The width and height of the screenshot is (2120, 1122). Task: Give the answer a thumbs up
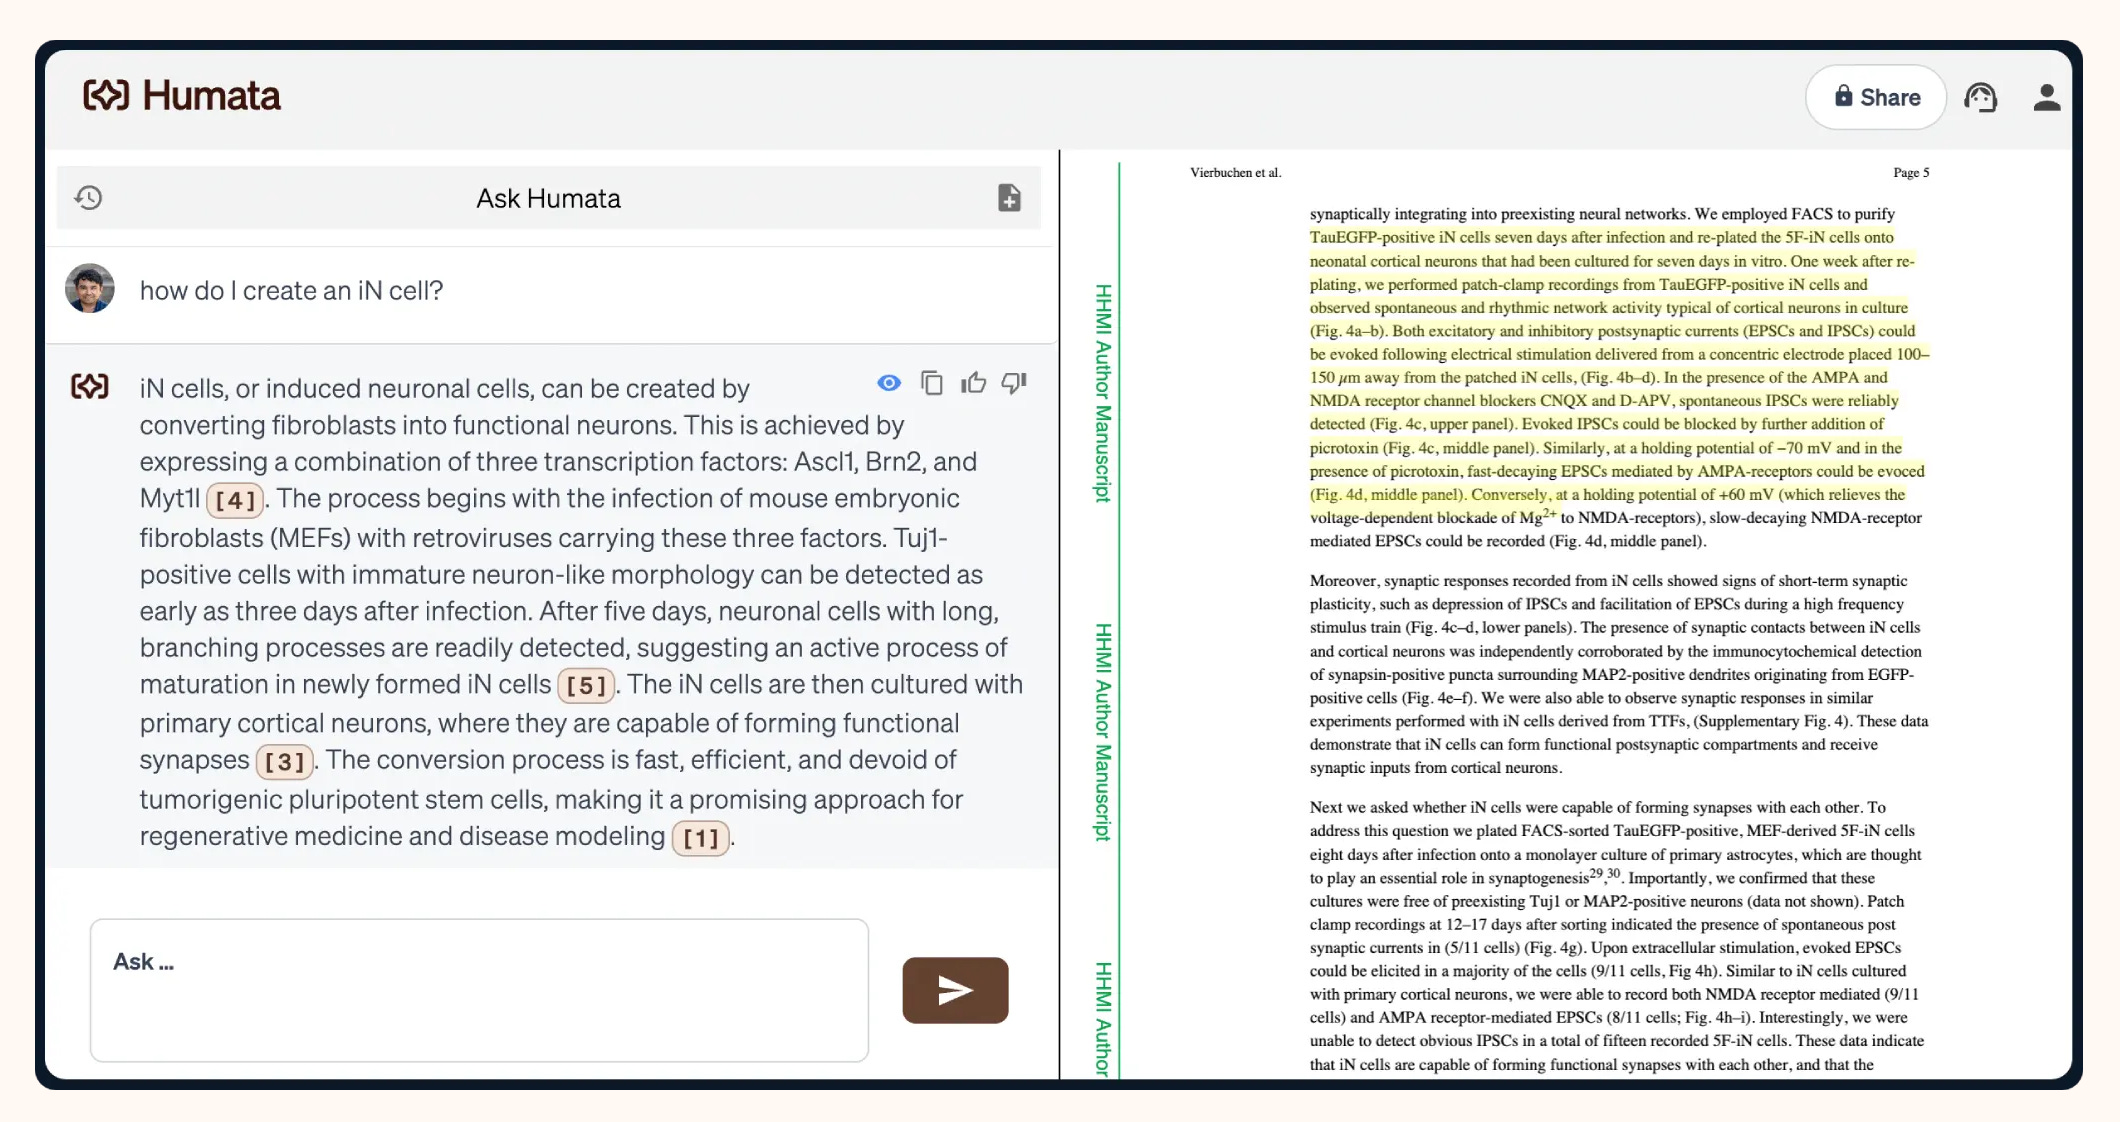point(973,383)
